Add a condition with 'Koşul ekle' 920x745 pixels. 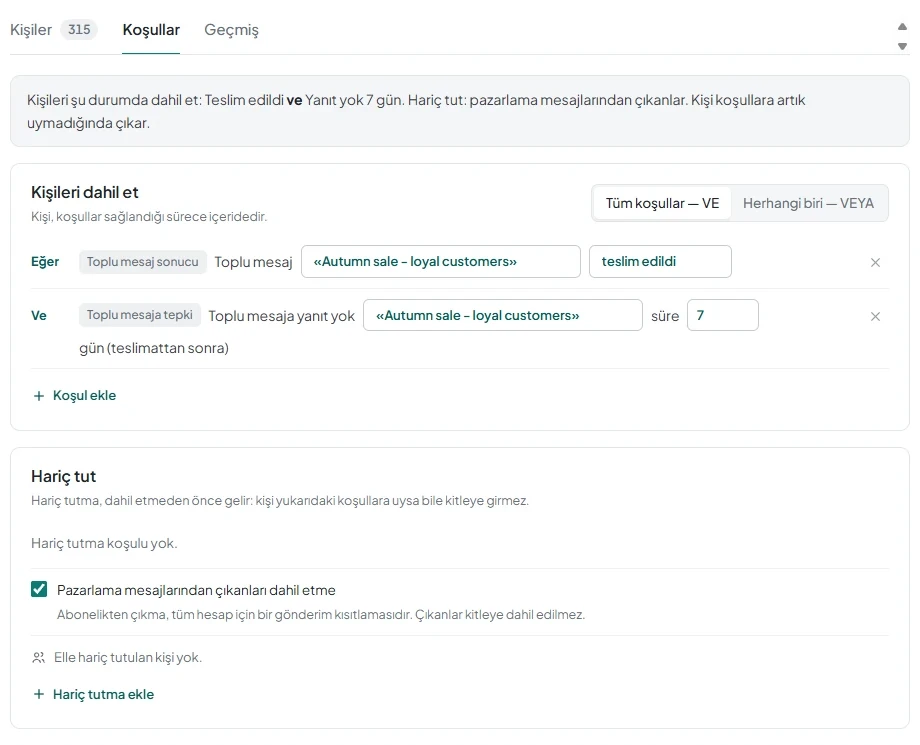tap(75, 396)
